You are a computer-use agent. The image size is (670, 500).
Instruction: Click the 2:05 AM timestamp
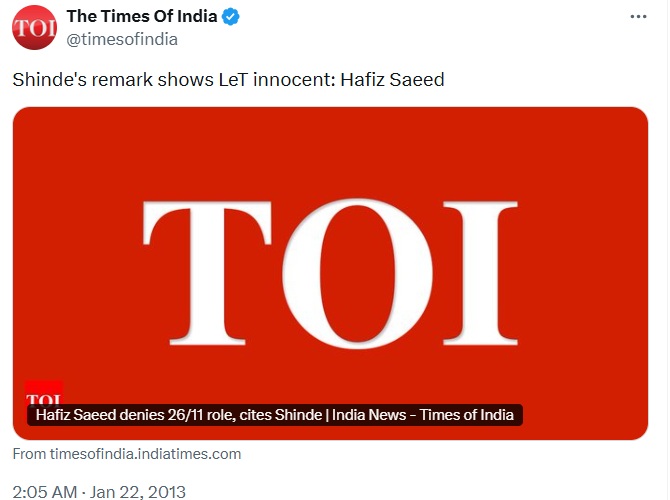[43, 492]
